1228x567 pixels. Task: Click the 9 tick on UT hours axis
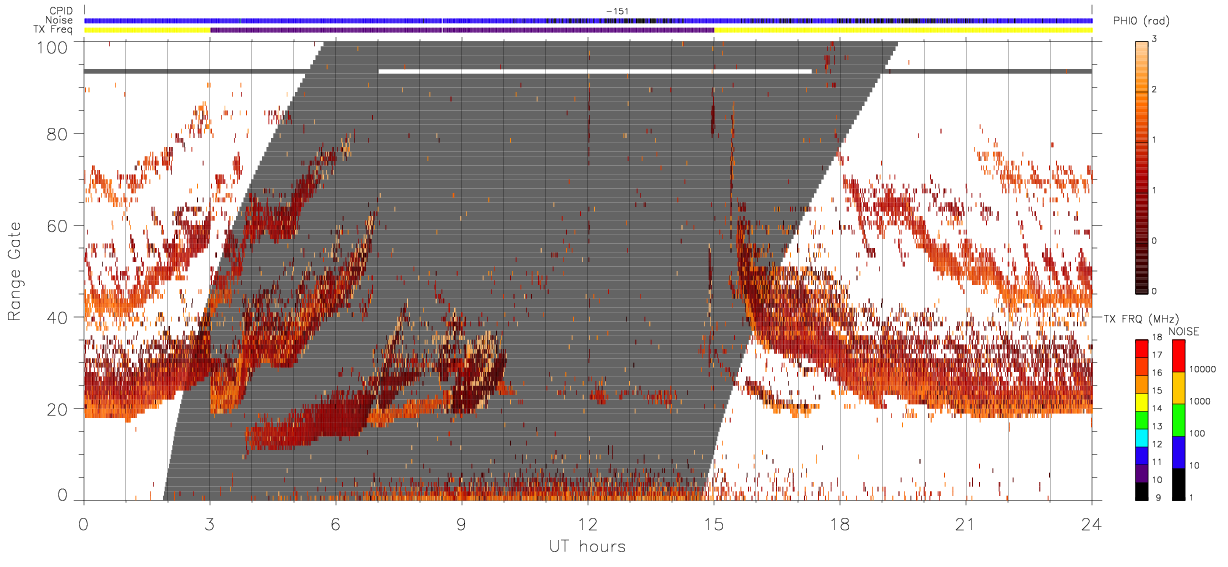(462, 524)
